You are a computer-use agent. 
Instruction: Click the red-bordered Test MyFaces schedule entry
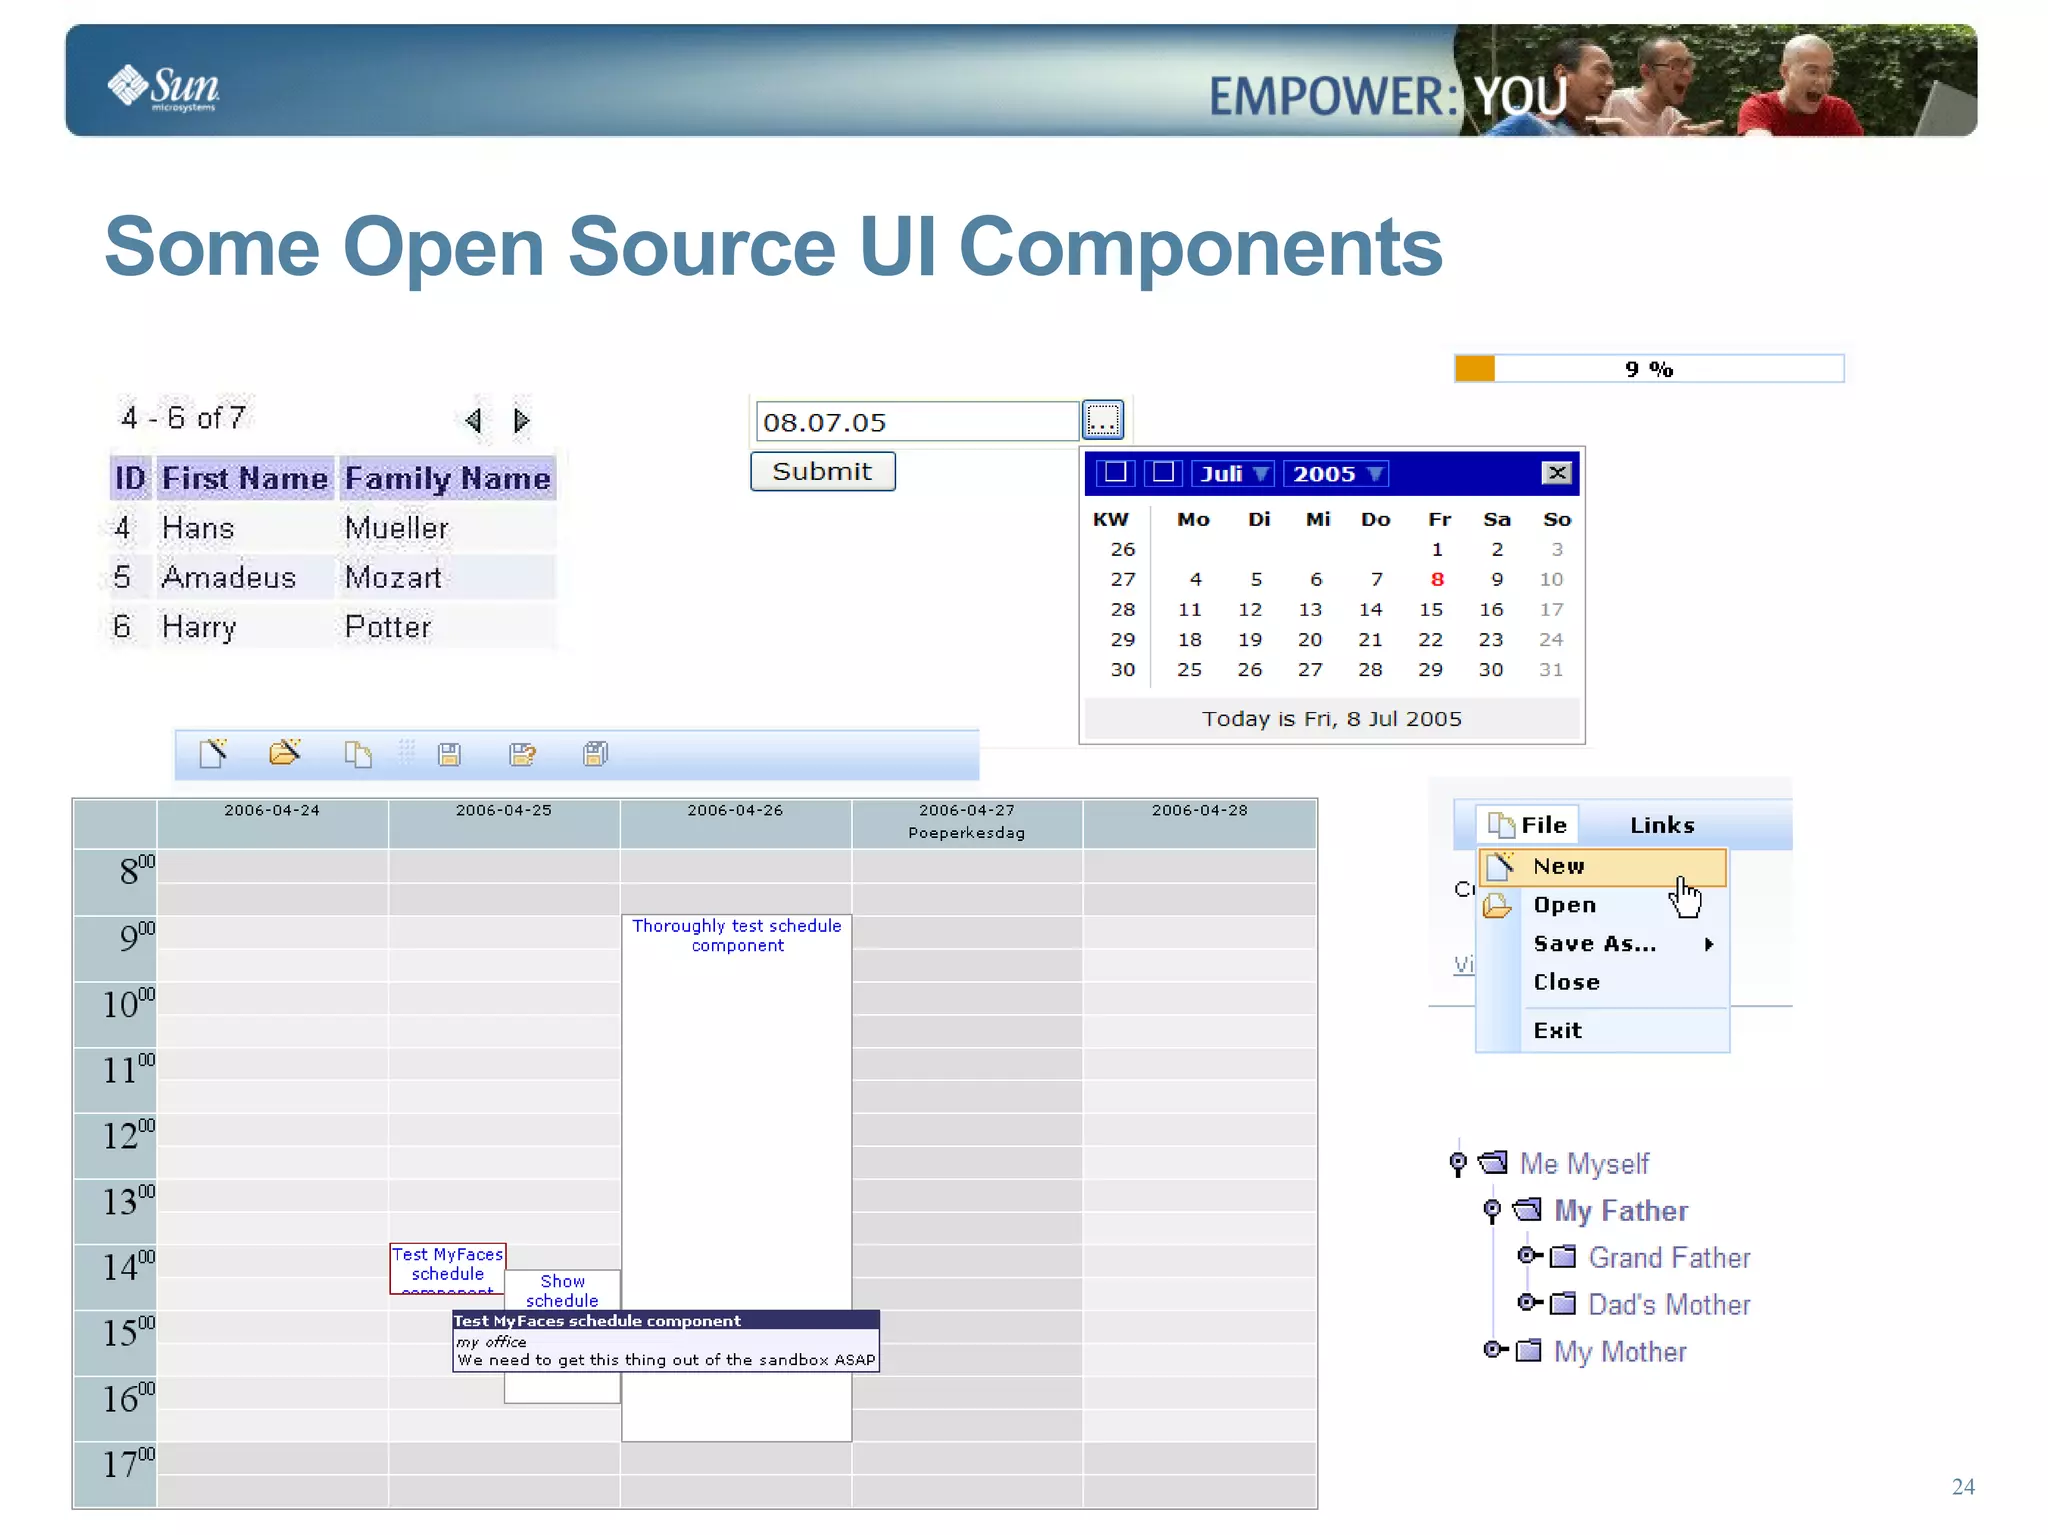(x=448, y=1268)
